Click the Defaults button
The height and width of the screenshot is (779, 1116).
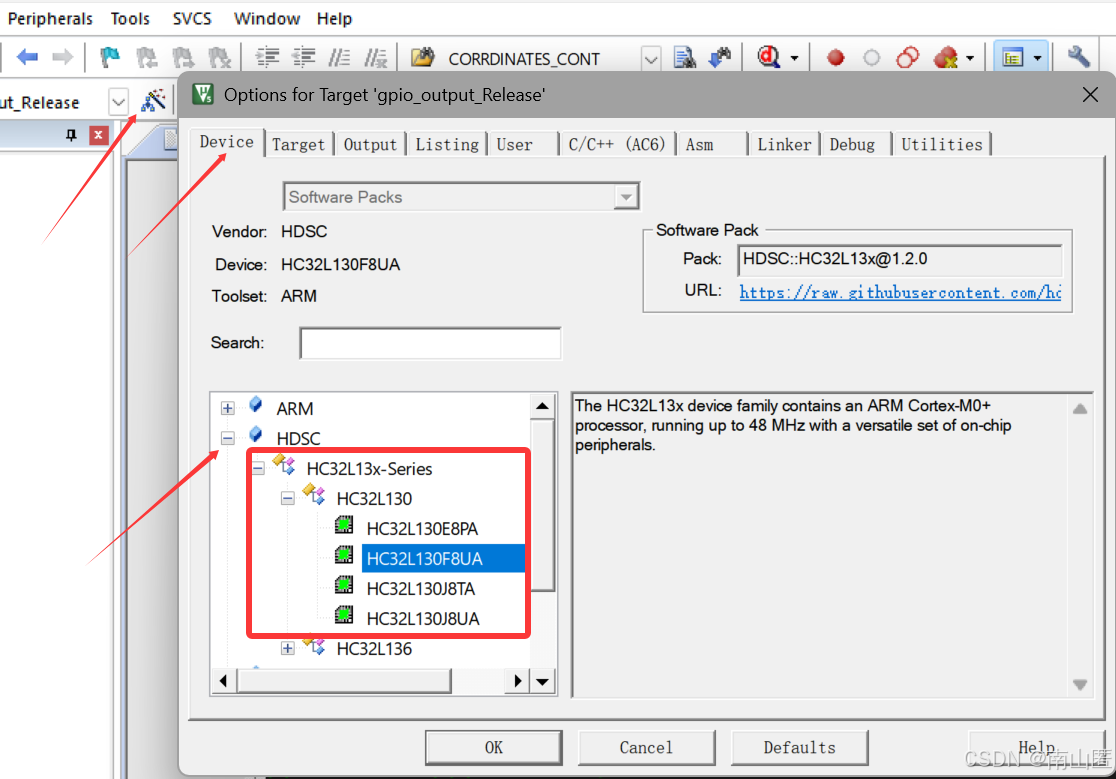click(x=799, y=748)
